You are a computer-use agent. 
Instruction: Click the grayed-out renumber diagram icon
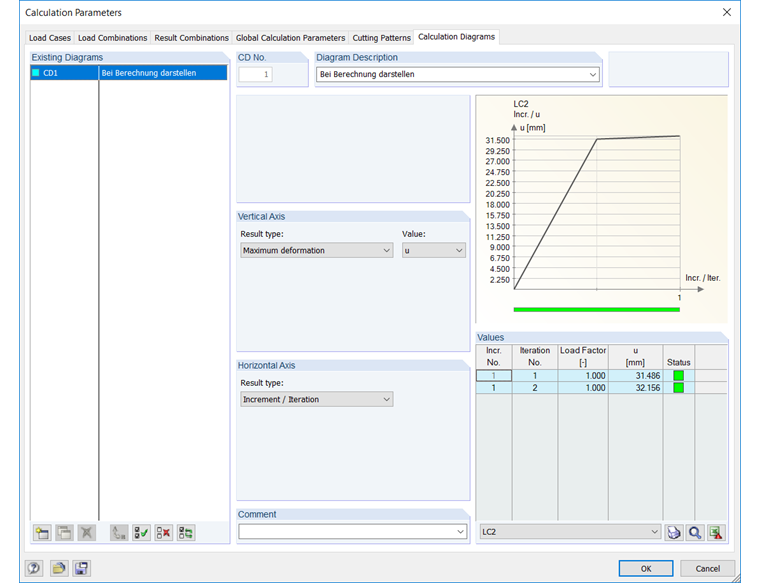click(x=119, y=533)
